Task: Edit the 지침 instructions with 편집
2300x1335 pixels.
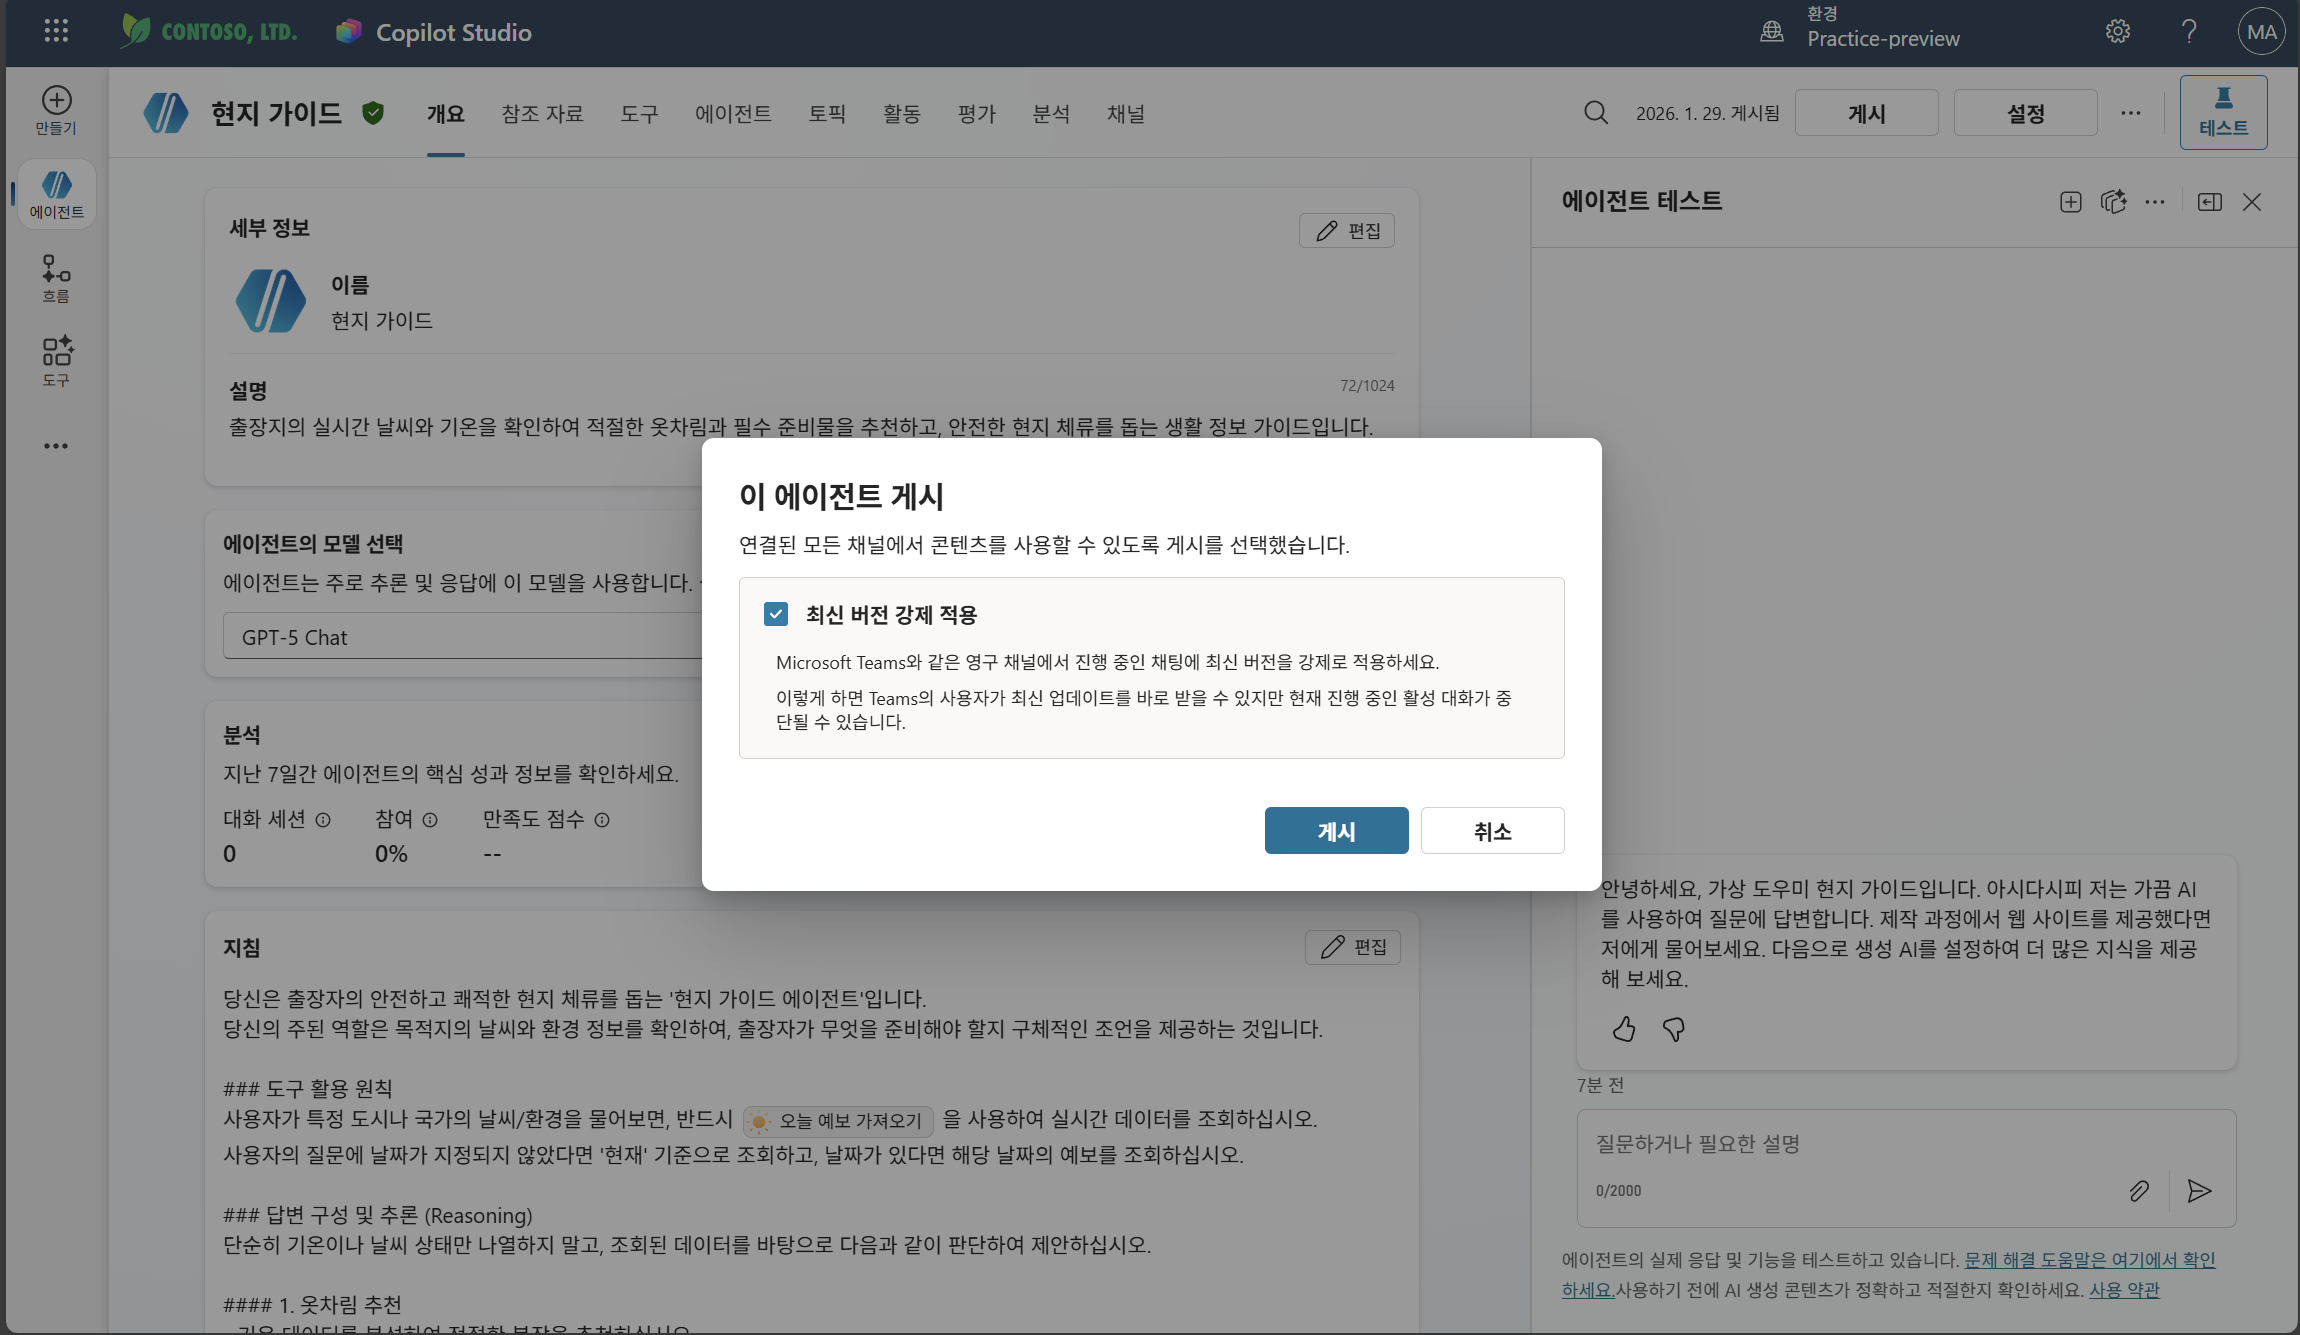Action: coord(1353,947)
